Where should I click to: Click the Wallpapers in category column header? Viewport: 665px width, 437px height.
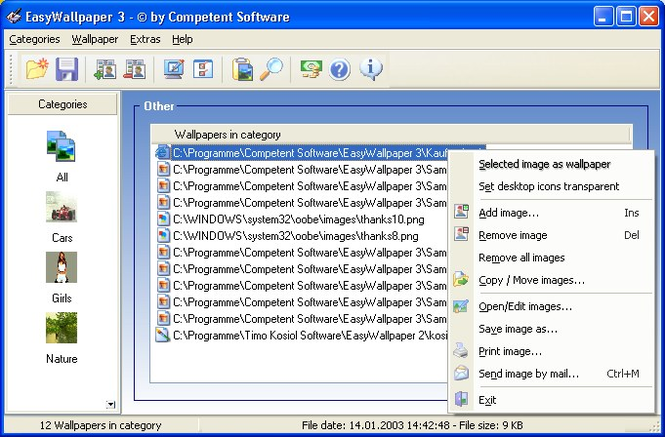(x=390, y=134)
